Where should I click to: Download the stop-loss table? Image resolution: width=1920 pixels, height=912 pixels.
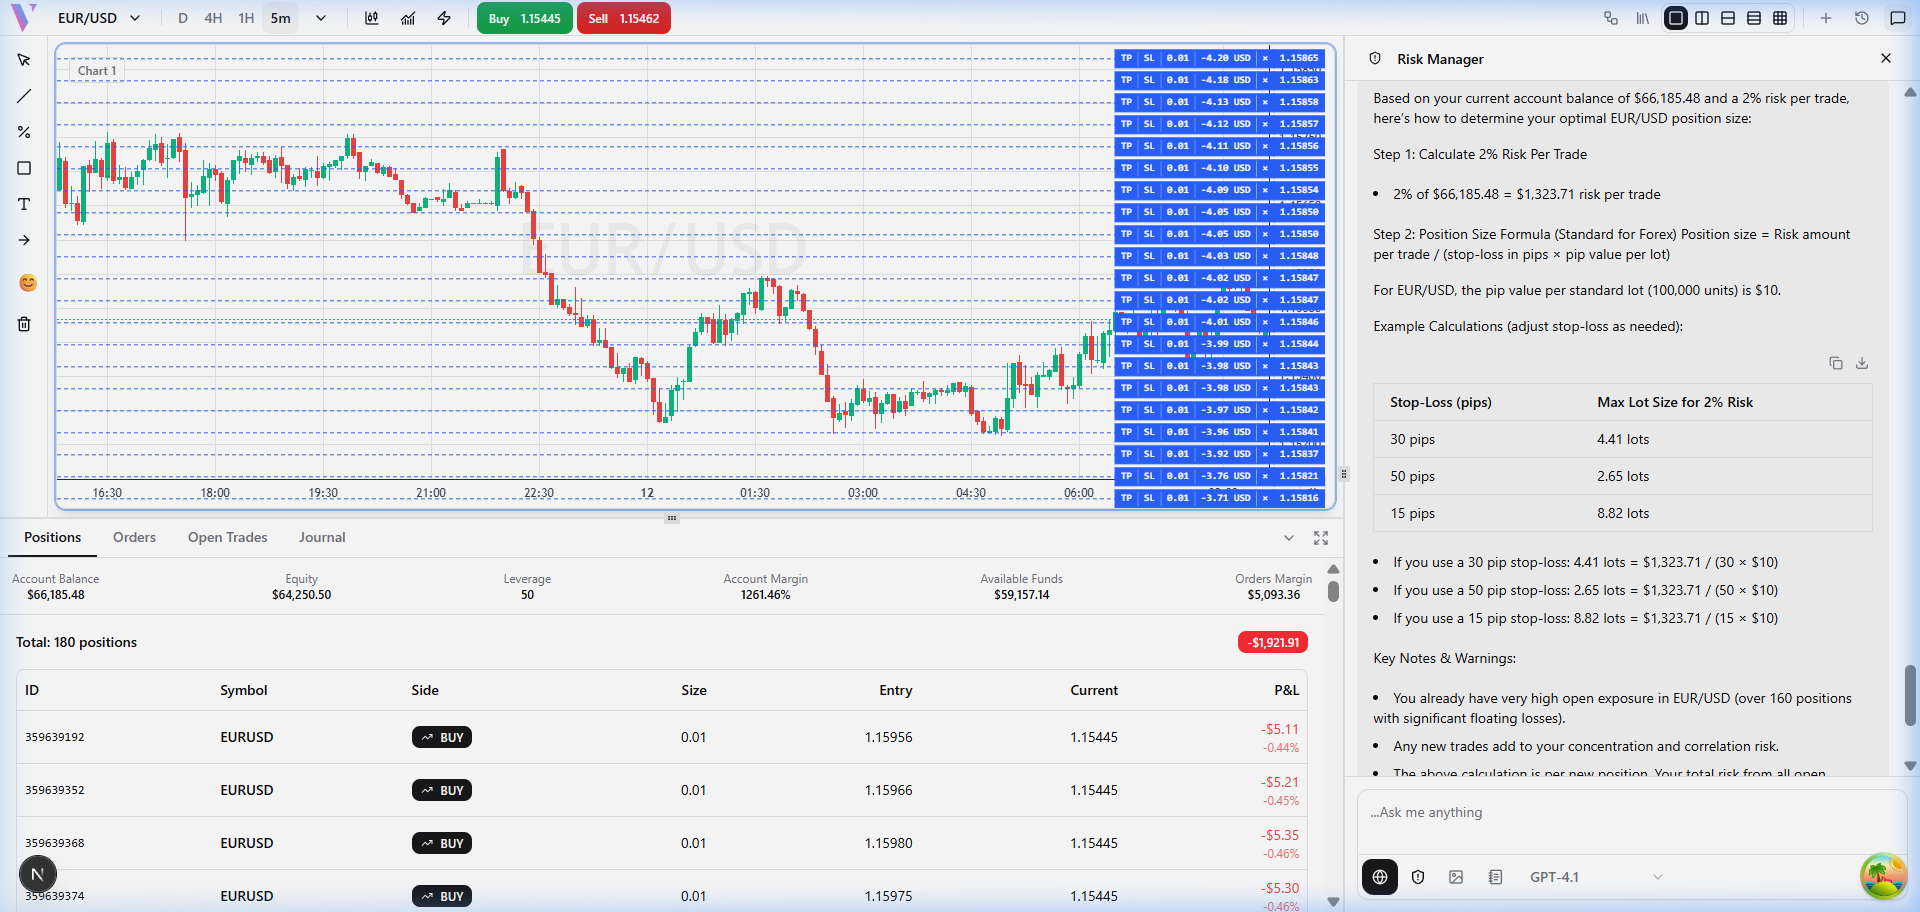[1861, 363]
